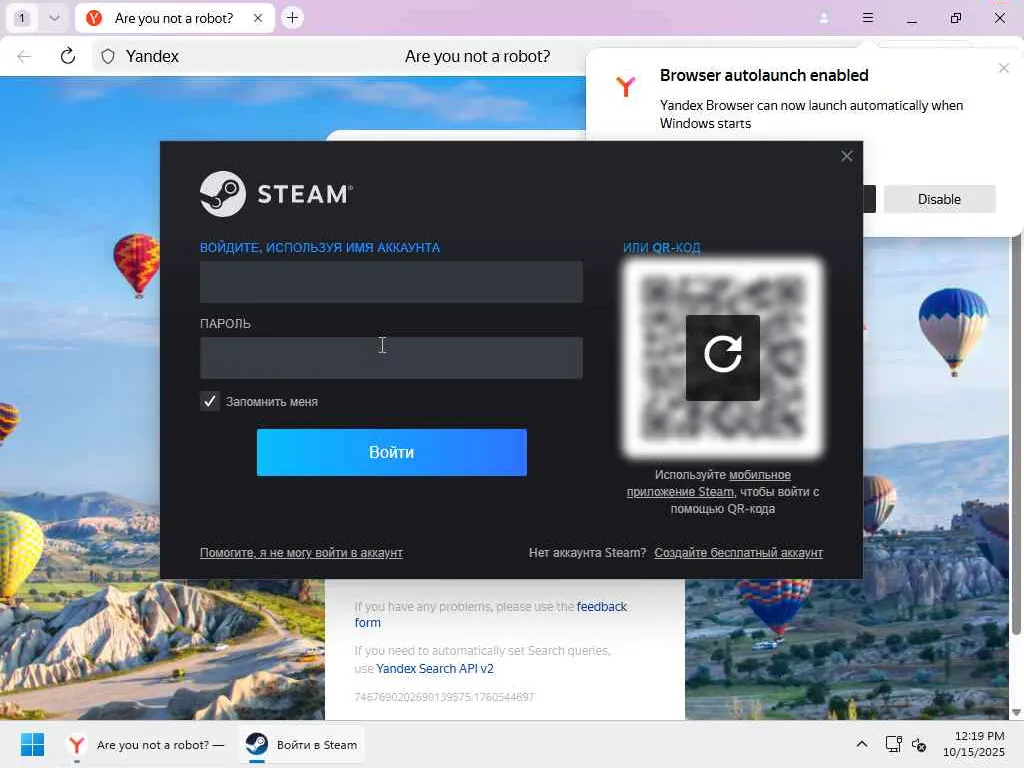Open the мобильное приложение Steam link
This screenshot has height=768, width=1024.
point(709,483)
